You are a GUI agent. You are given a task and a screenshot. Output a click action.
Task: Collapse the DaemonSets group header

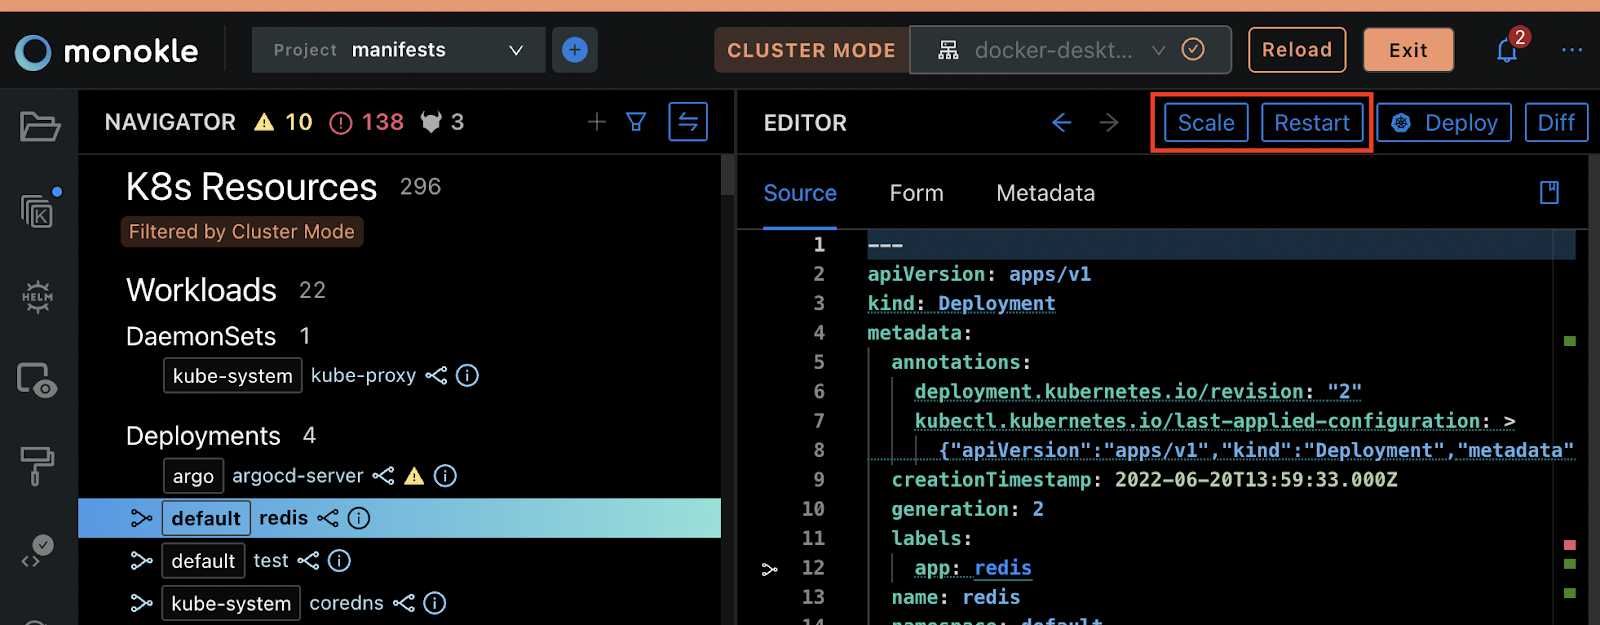click(201, 336)
